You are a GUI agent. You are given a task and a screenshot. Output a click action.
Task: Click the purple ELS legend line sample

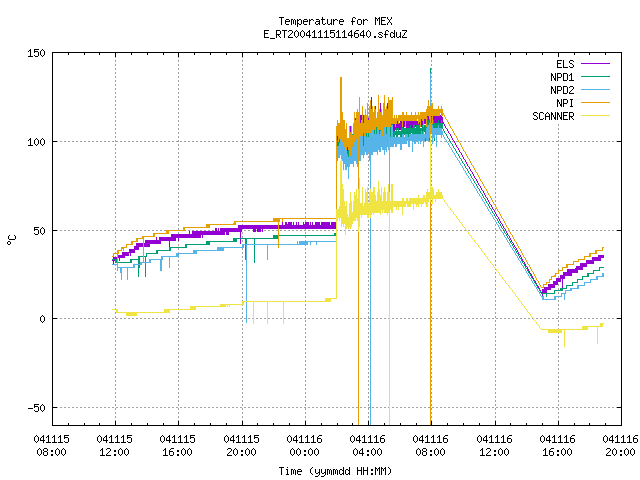click(596, 64)
